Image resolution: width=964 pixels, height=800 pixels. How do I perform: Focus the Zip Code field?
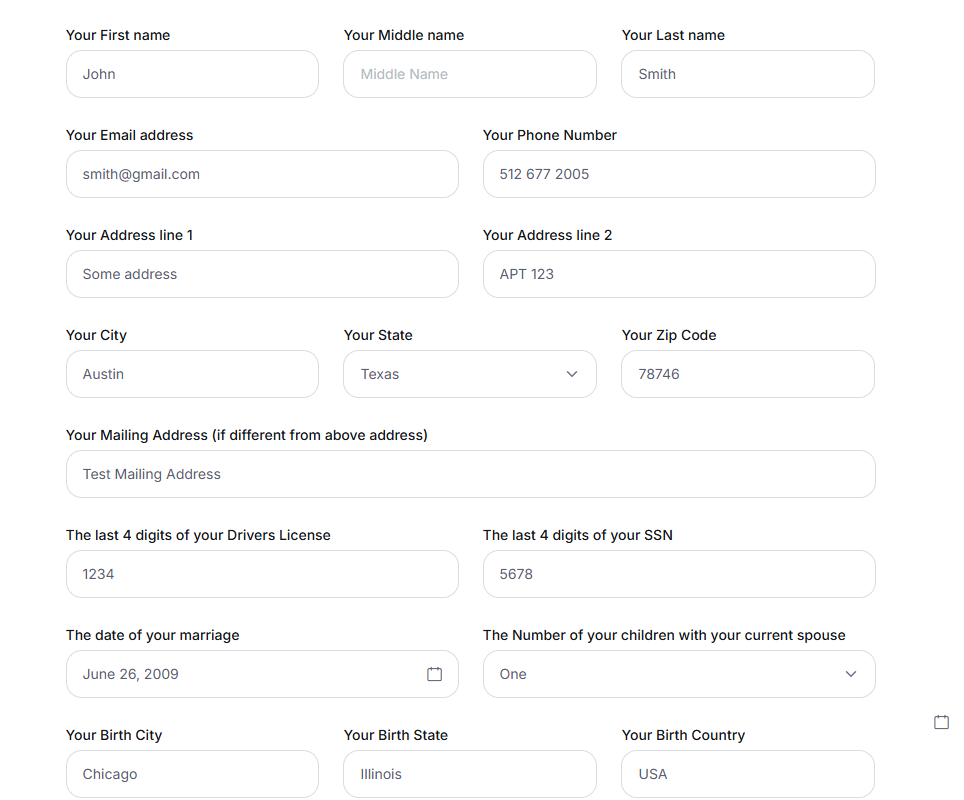748,374
